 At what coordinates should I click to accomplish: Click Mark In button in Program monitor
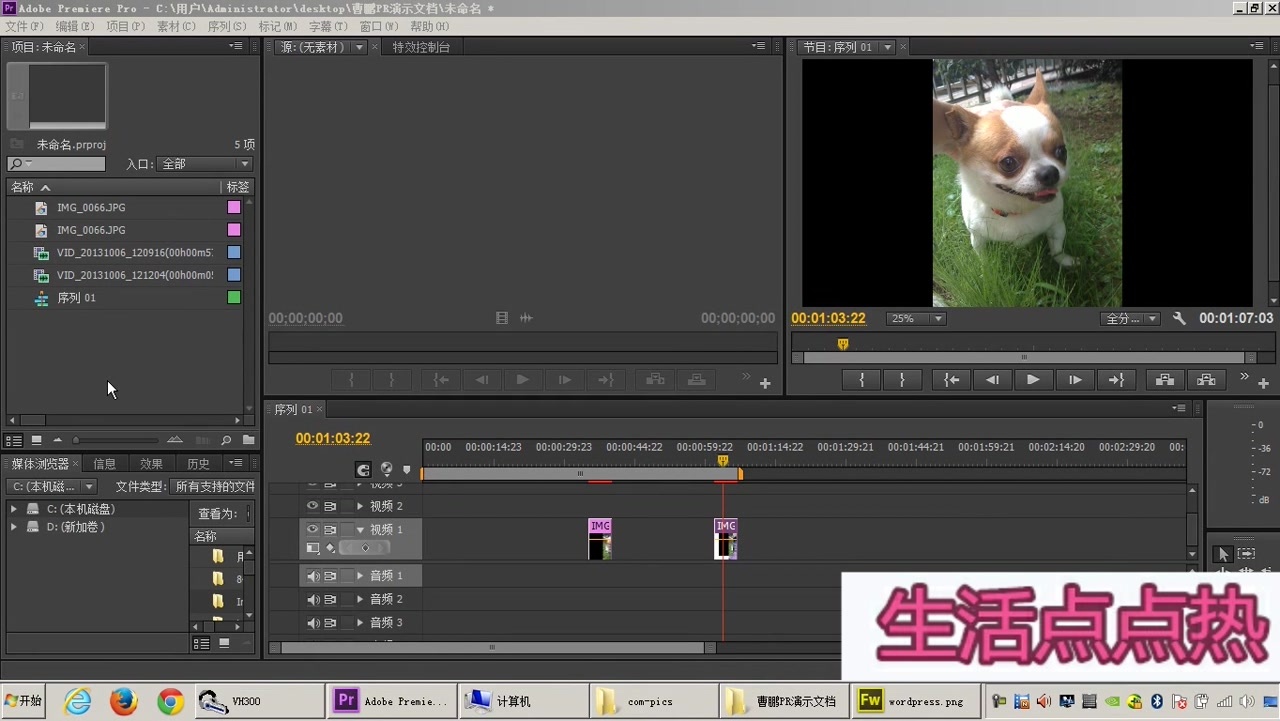tap(861, 380)
